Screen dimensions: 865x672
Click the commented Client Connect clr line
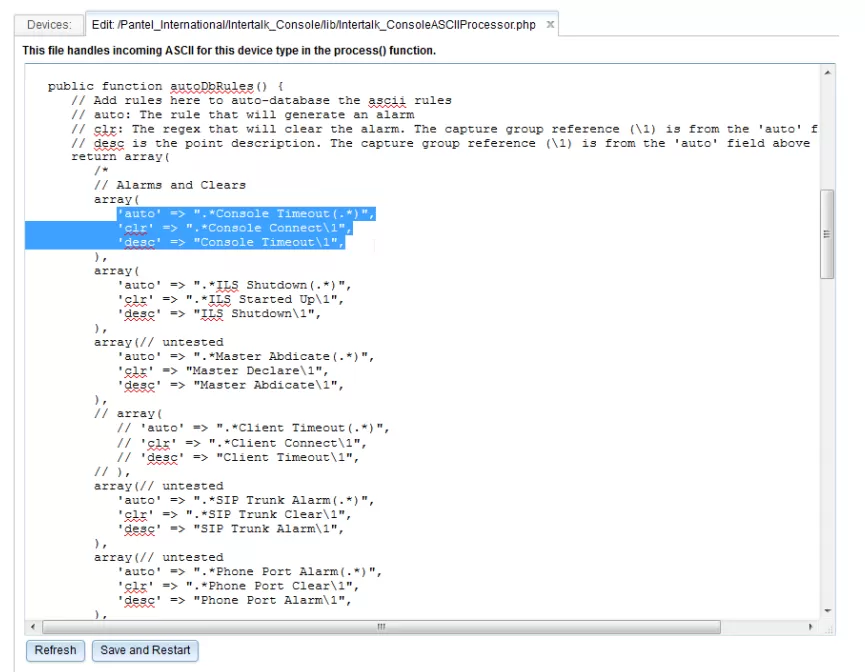[240, 443]
